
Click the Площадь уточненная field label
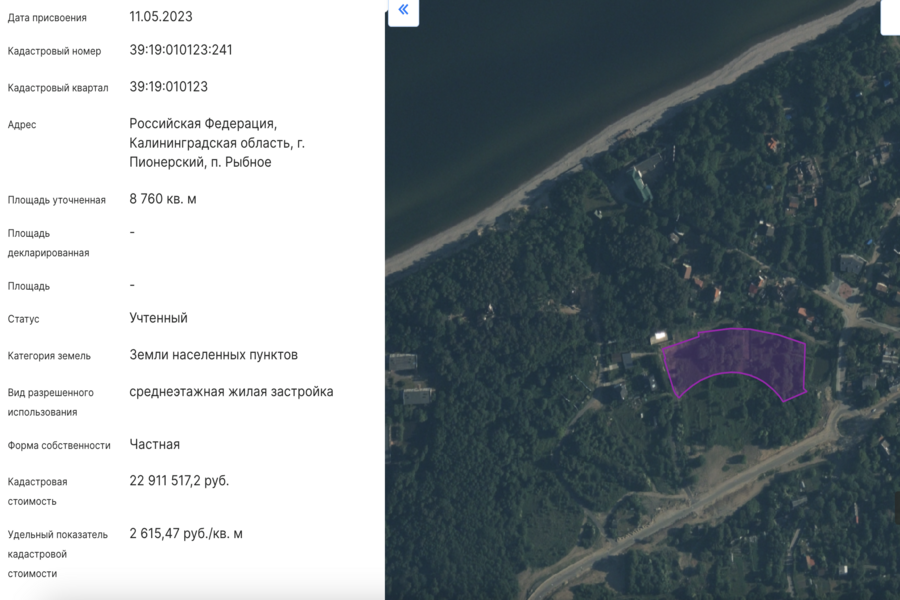(56, 200)
